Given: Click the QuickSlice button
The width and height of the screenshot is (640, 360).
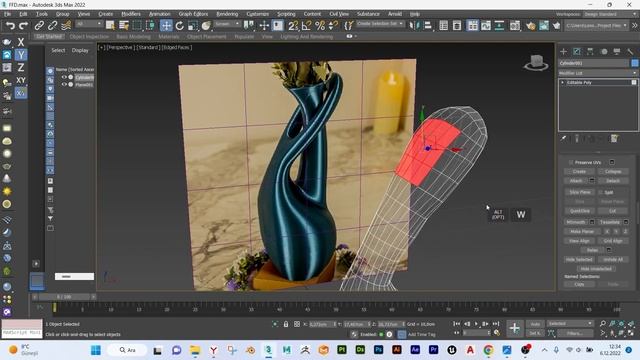Looking at the screenshot, I should [579, 211].
